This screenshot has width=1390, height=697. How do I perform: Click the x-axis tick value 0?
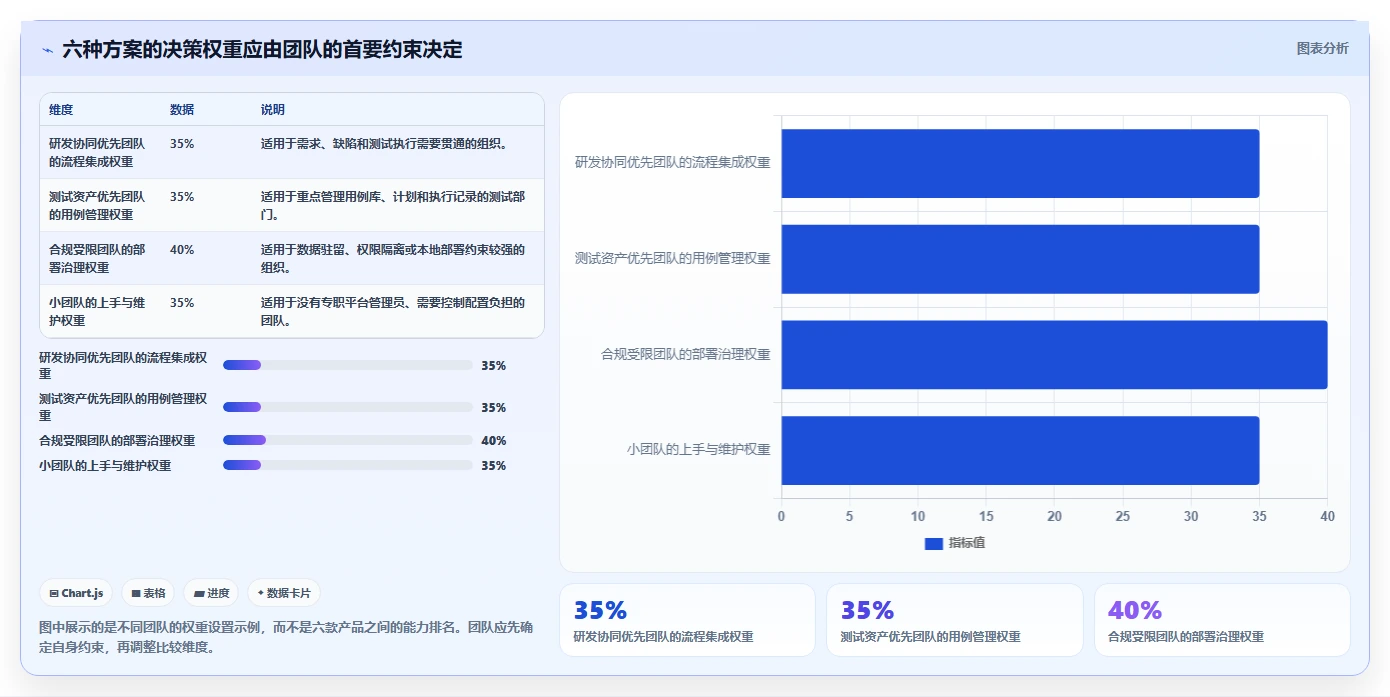click(781, 516)
